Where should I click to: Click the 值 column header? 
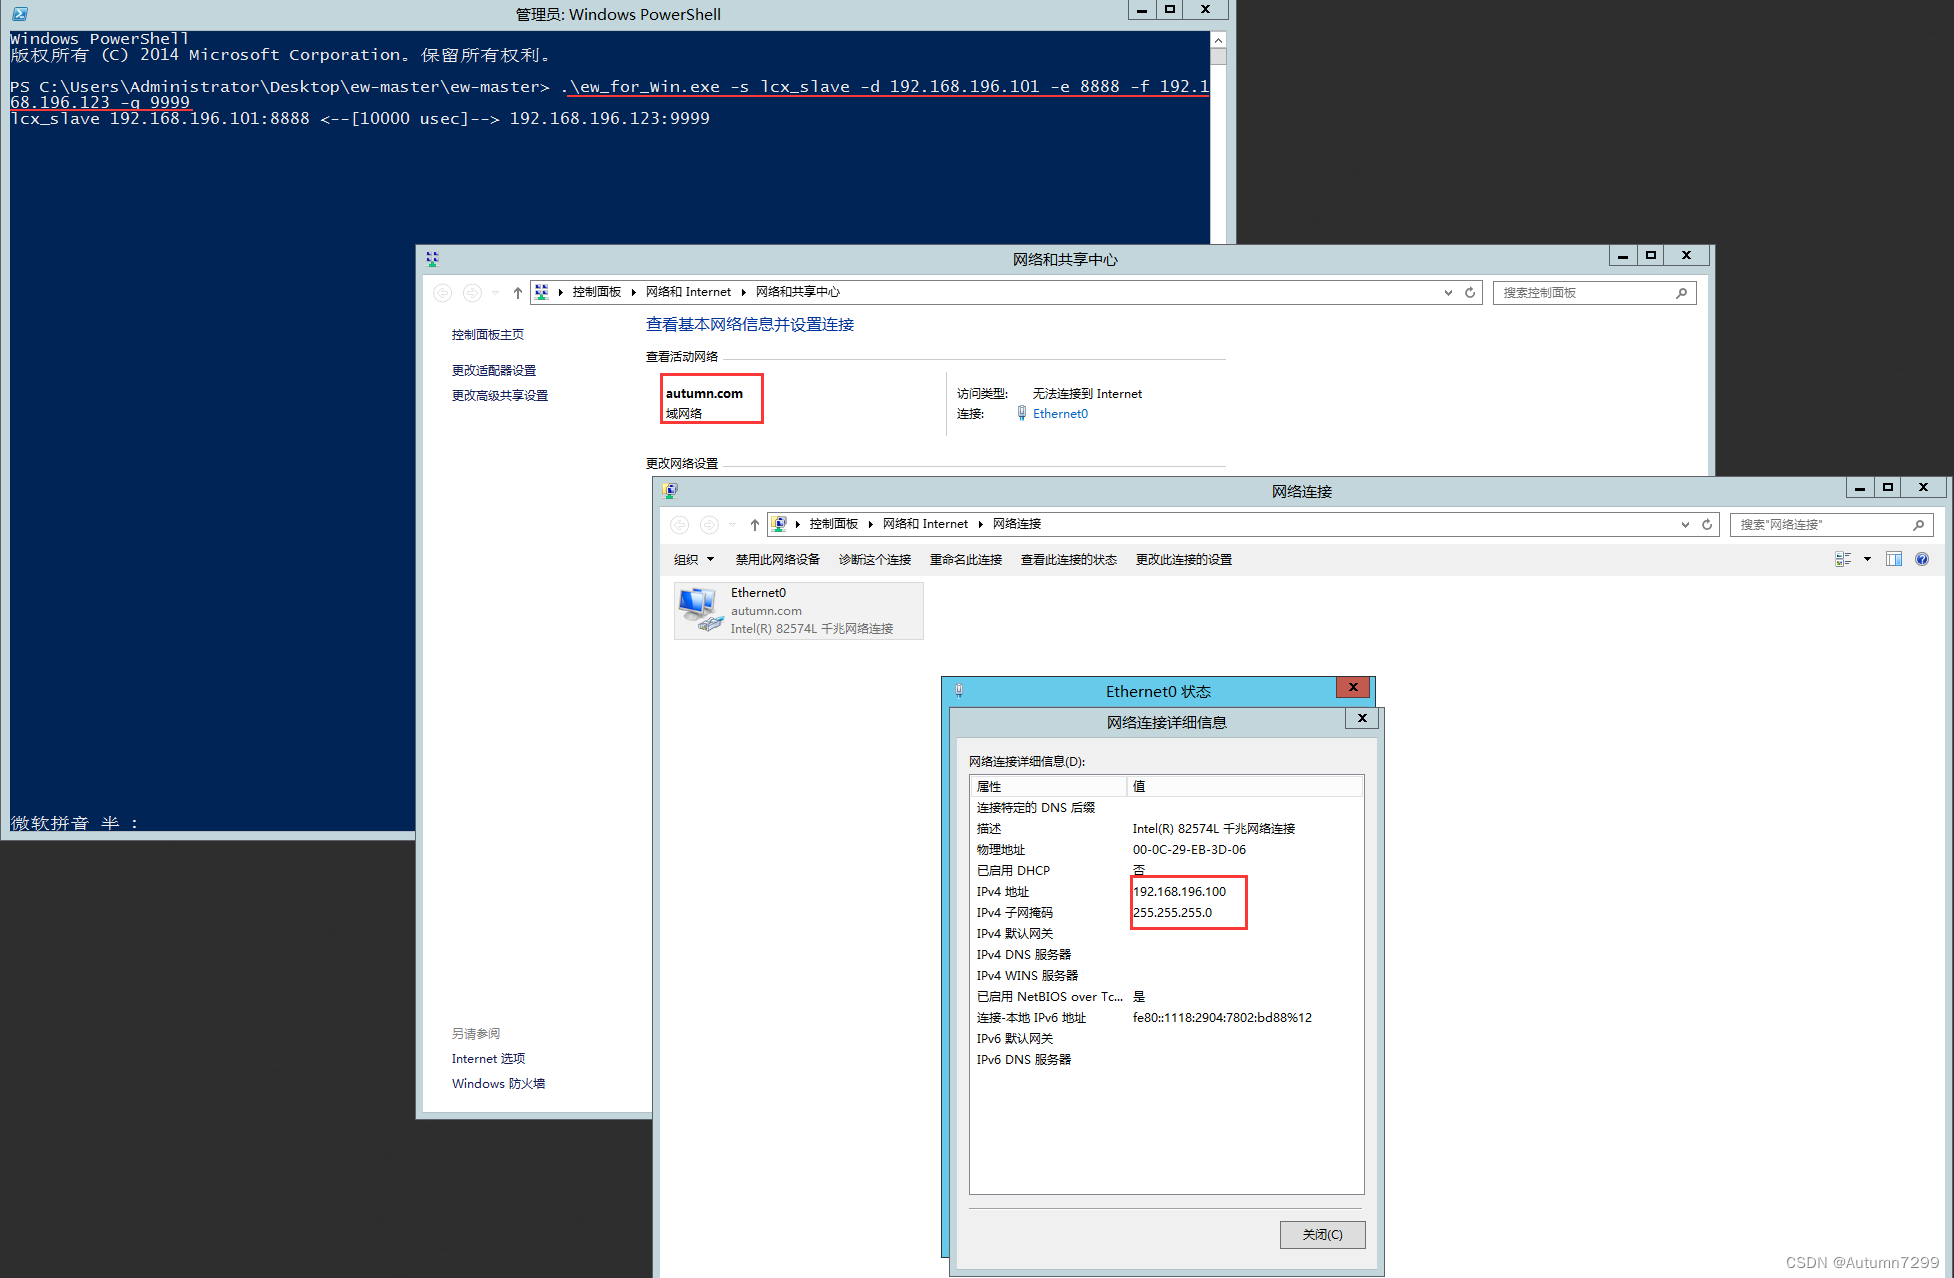click(x=1245, y=787)
